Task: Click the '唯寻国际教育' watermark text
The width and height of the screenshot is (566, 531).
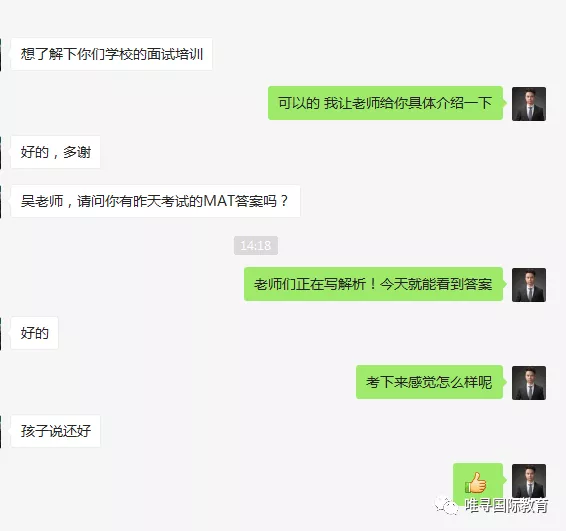Action: 506,505
